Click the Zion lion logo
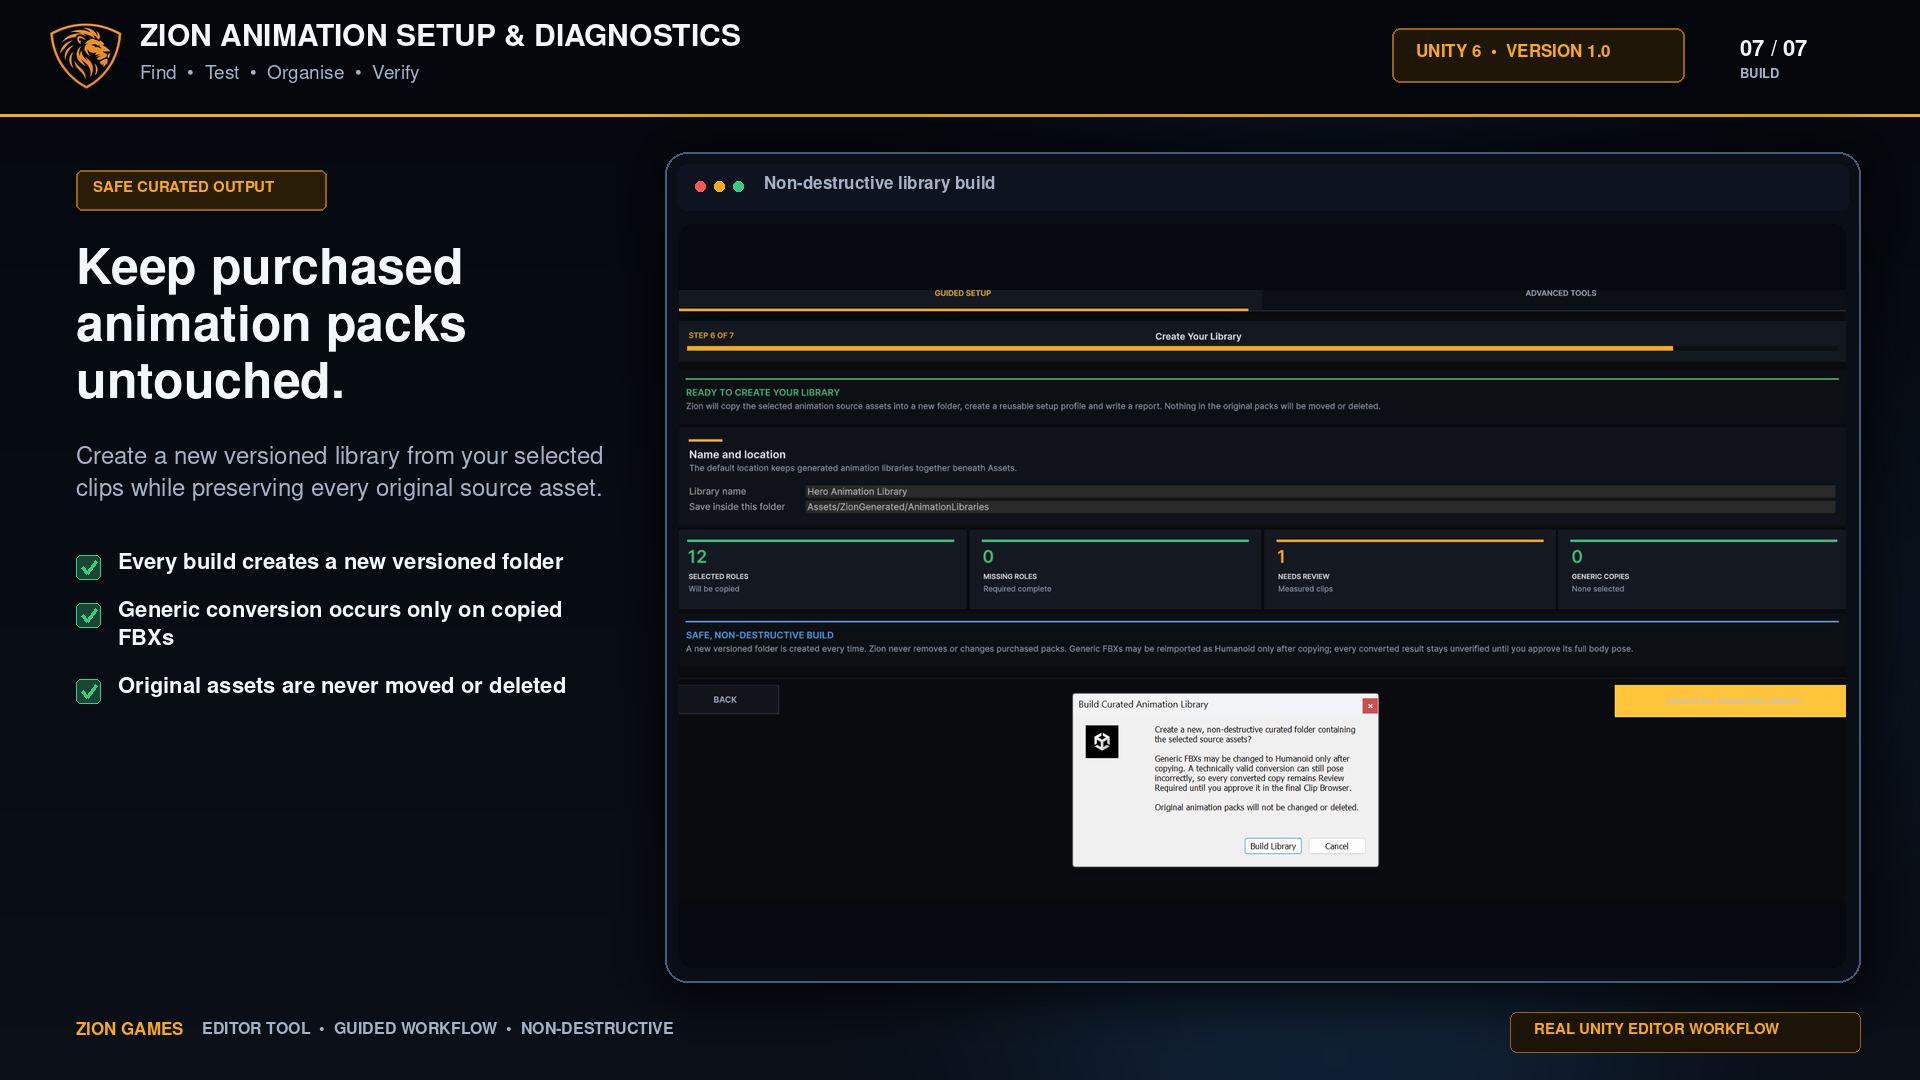The width and height of the screenshot is (1920, 1080). 86,56
